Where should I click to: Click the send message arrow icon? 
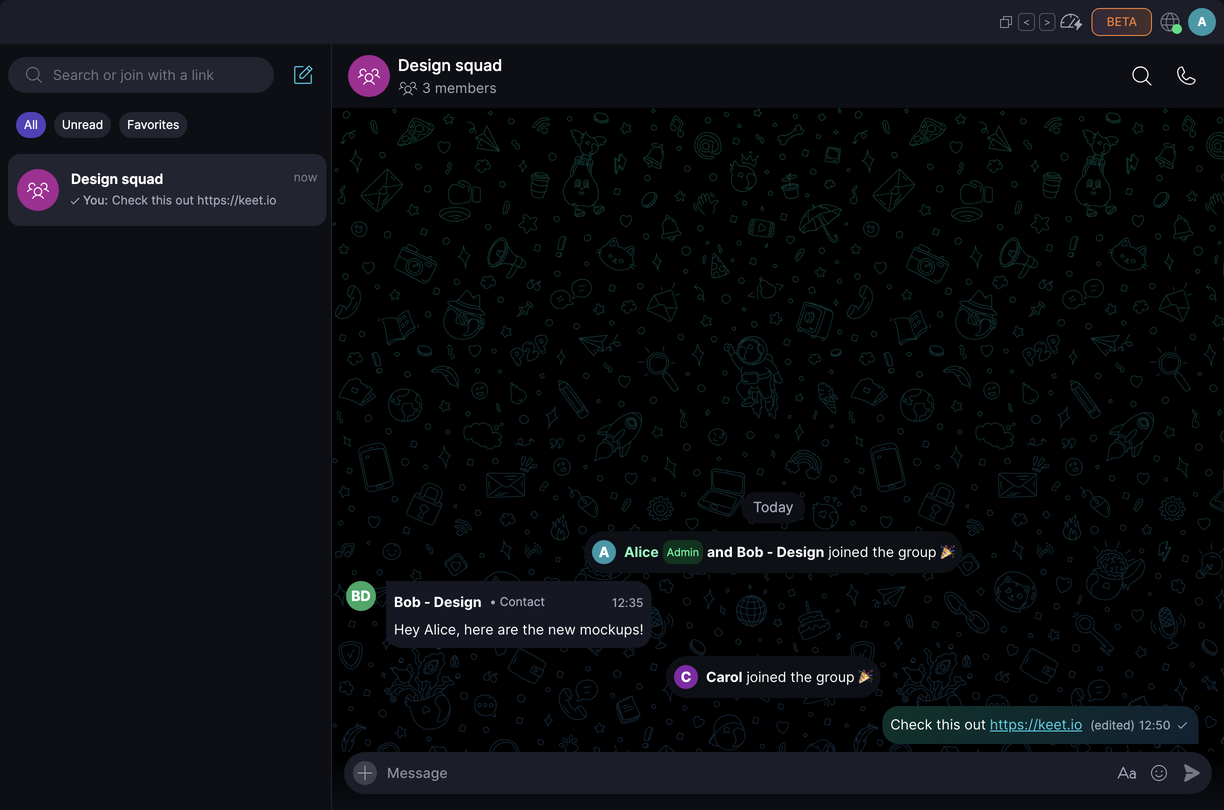(1191, 773)
